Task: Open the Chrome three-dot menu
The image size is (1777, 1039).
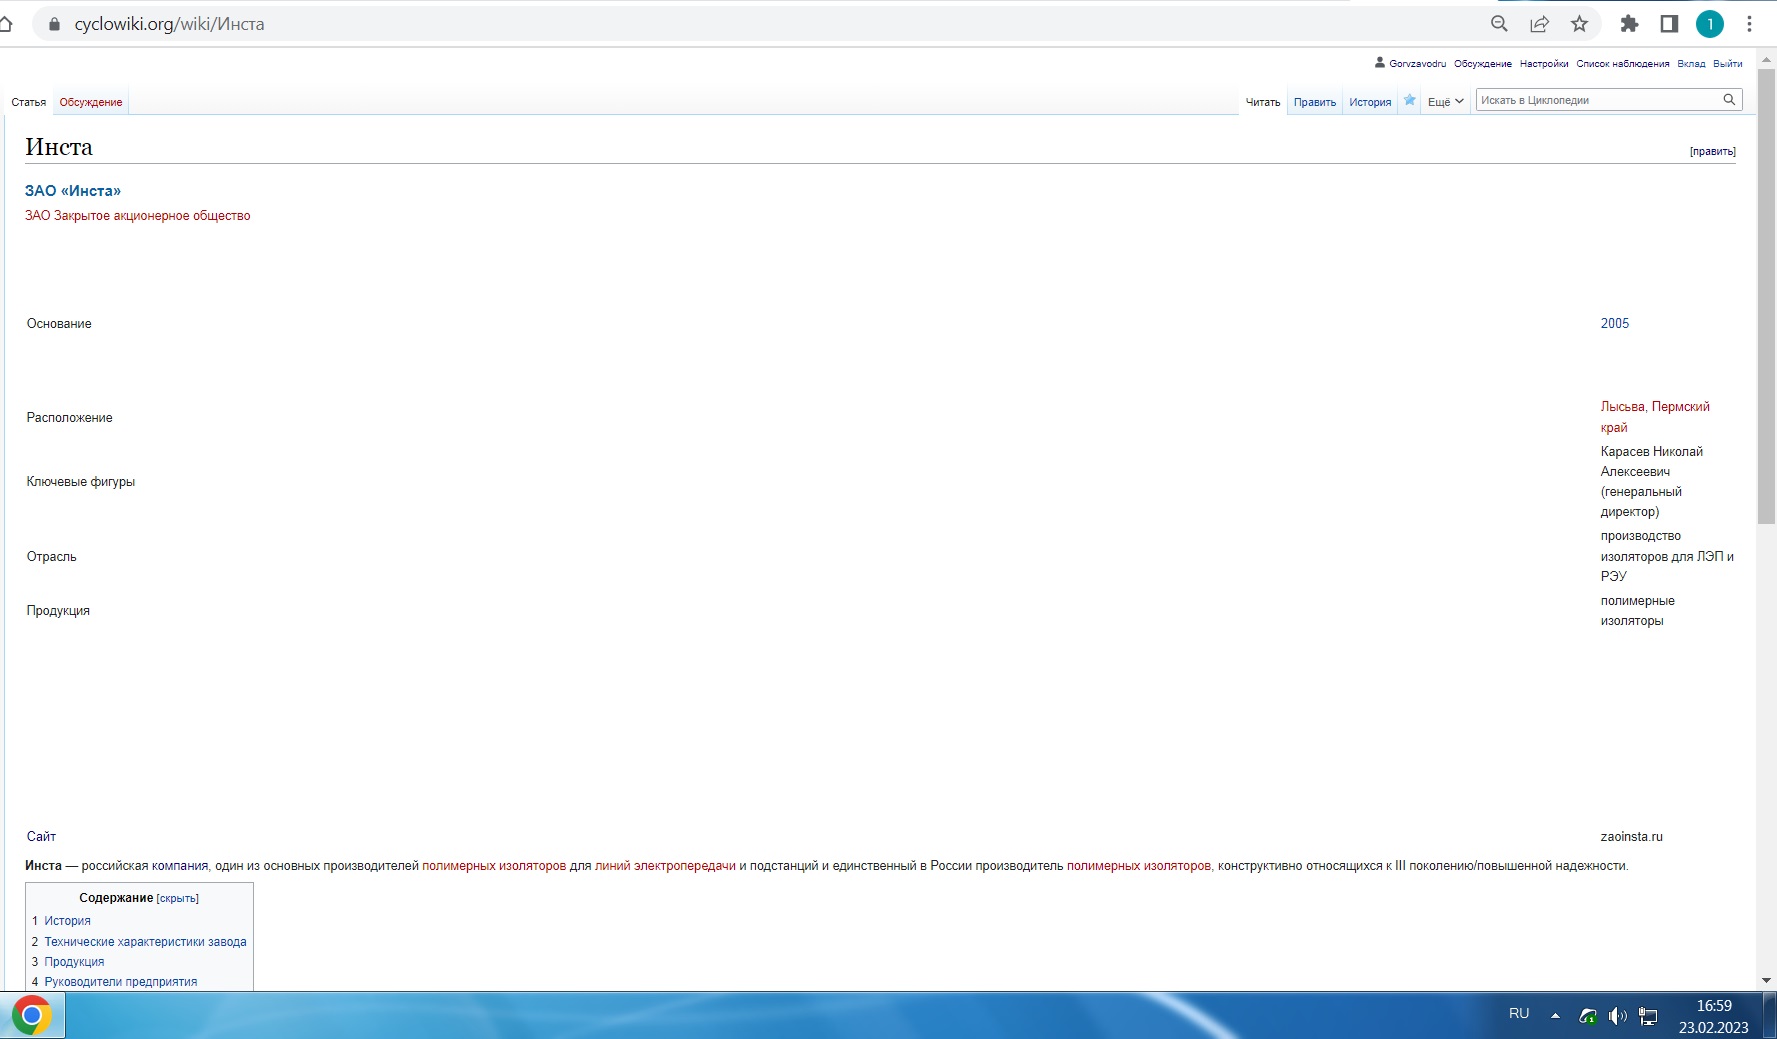Action: (1749, 24)
